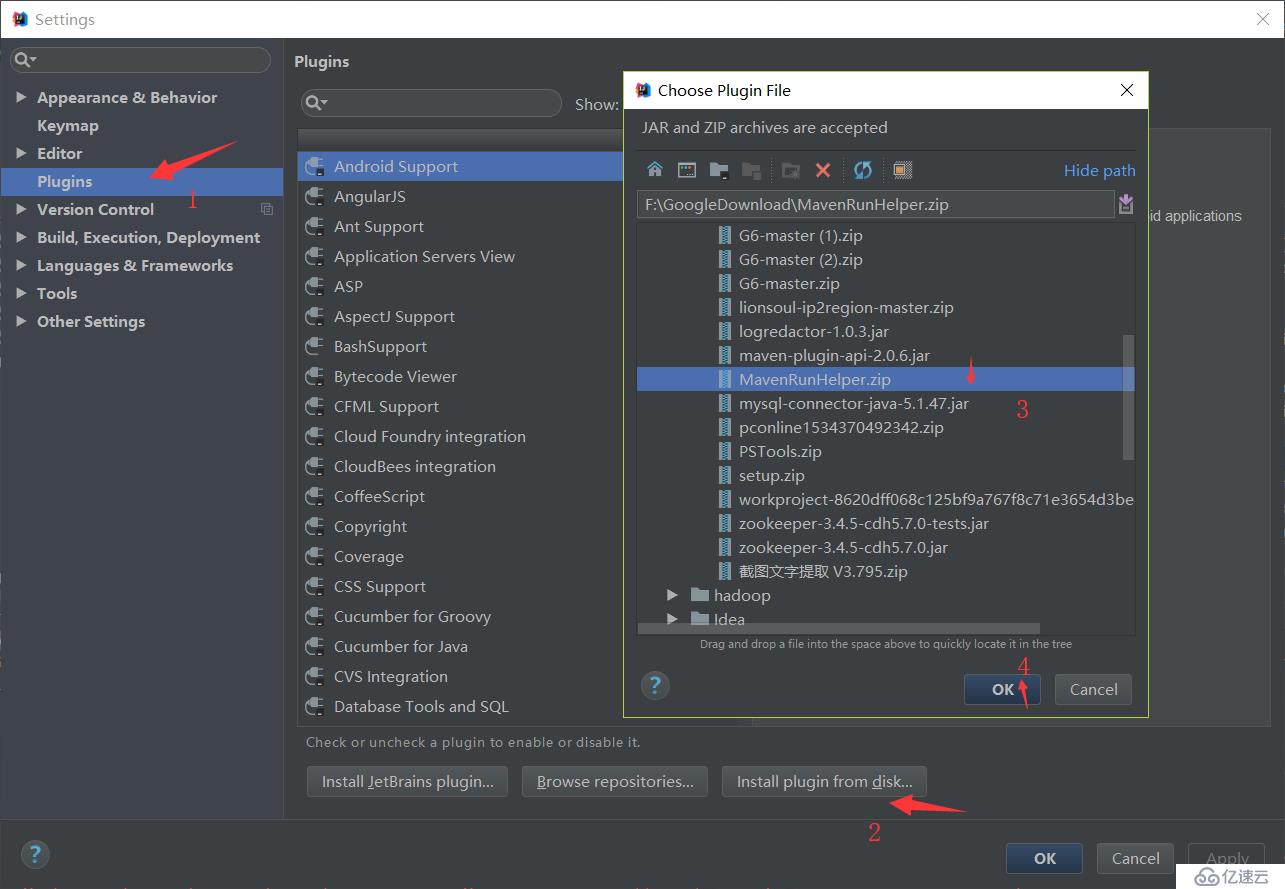
Task: Click the Module directory toolbar icon
Action: 751,170
